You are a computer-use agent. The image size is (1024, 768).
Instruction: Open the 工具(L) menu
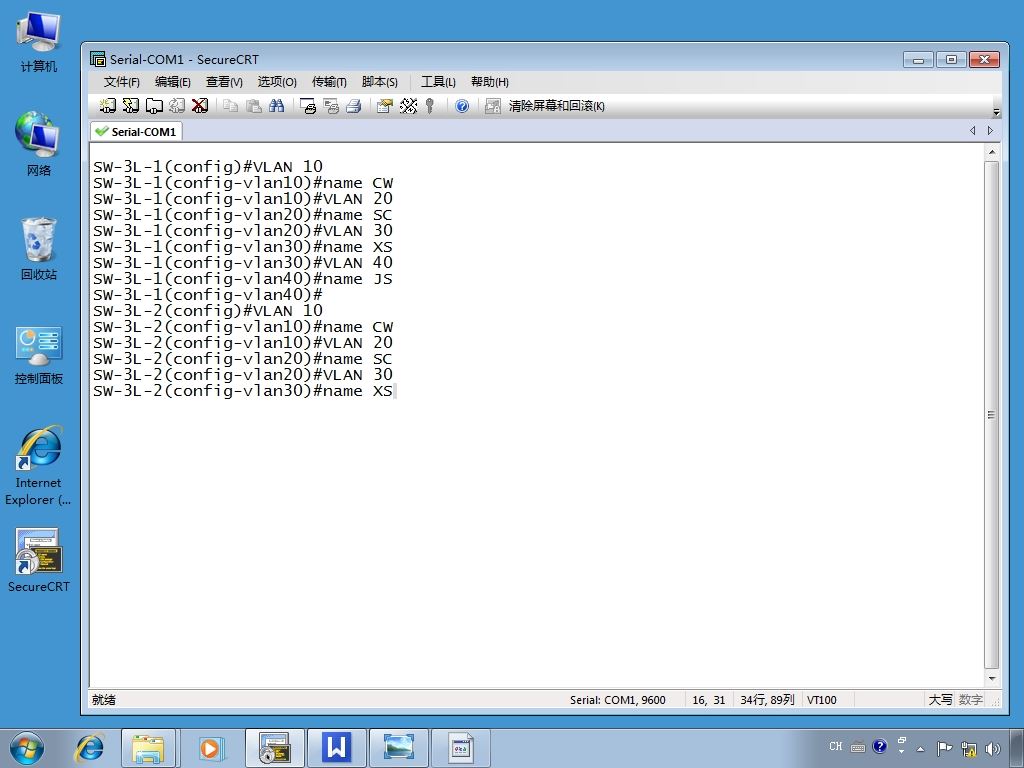tap(438, 82)
